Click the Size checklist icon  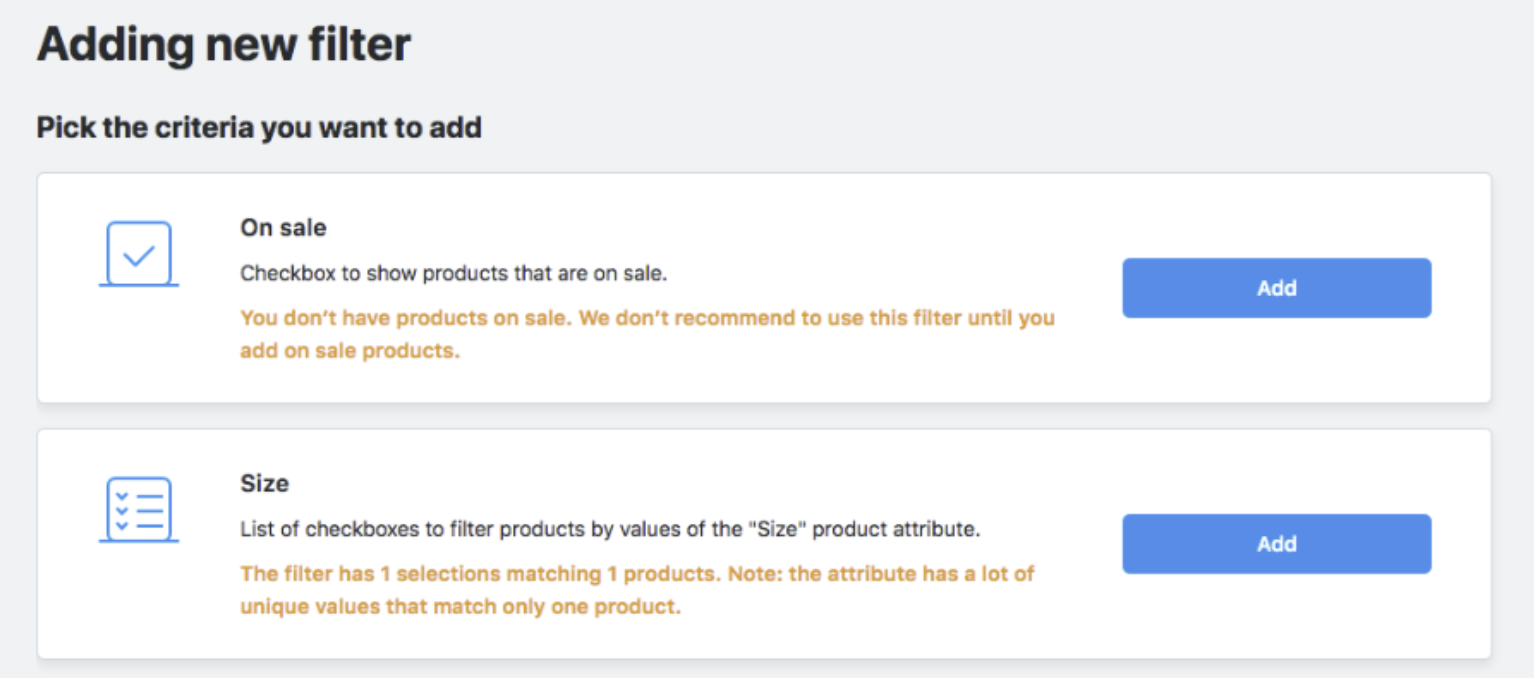click(139, 510)
